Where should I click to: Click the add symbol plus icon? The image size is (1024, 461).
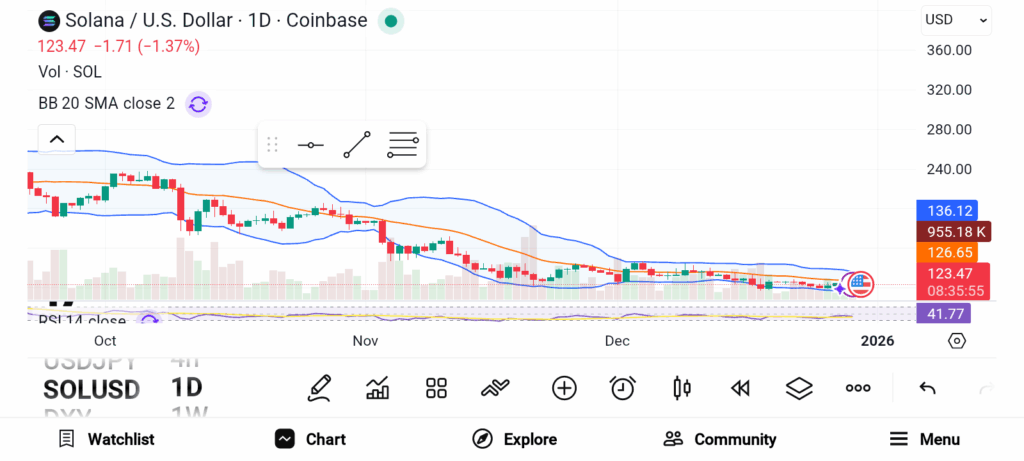[564, 388]
